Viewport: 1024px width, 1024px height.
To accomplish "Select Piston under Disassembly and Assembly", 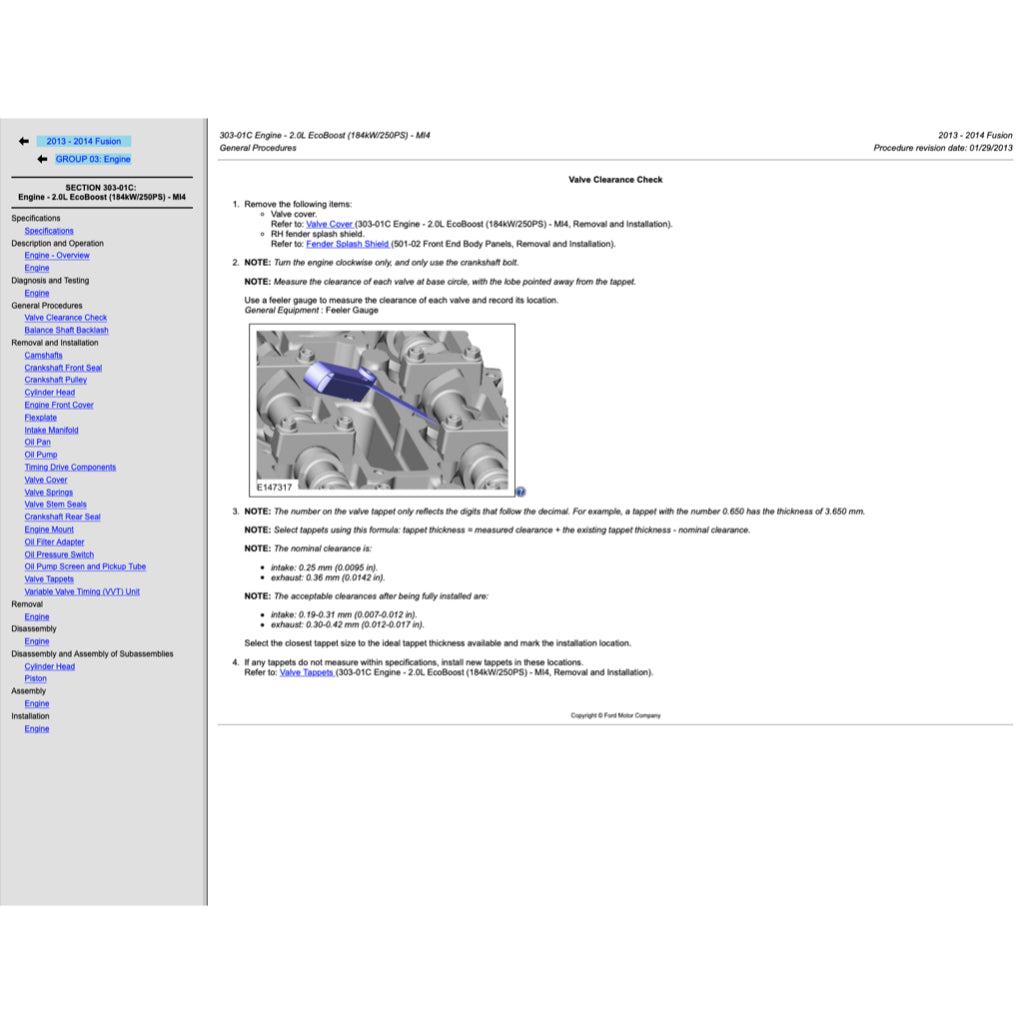I will click(35, 679).
